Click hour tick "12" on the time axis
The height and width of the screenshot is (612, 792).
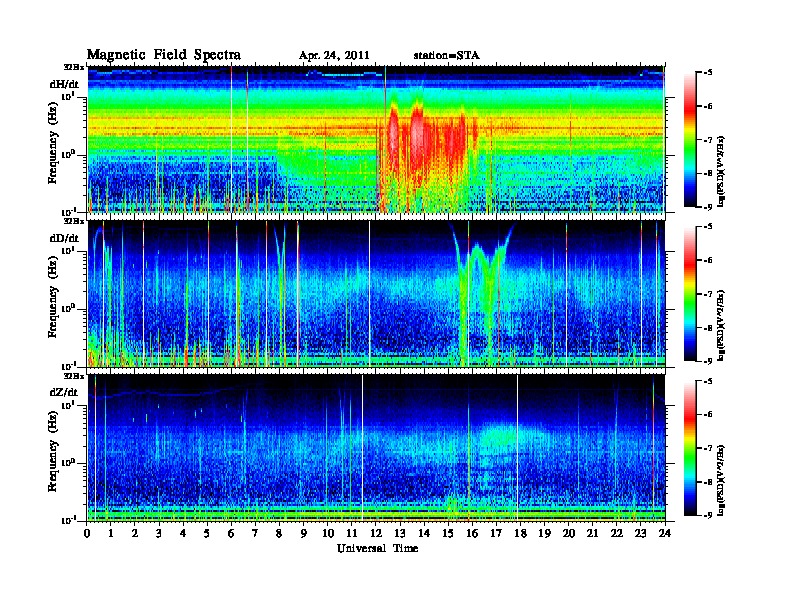[x=376, y=533]
